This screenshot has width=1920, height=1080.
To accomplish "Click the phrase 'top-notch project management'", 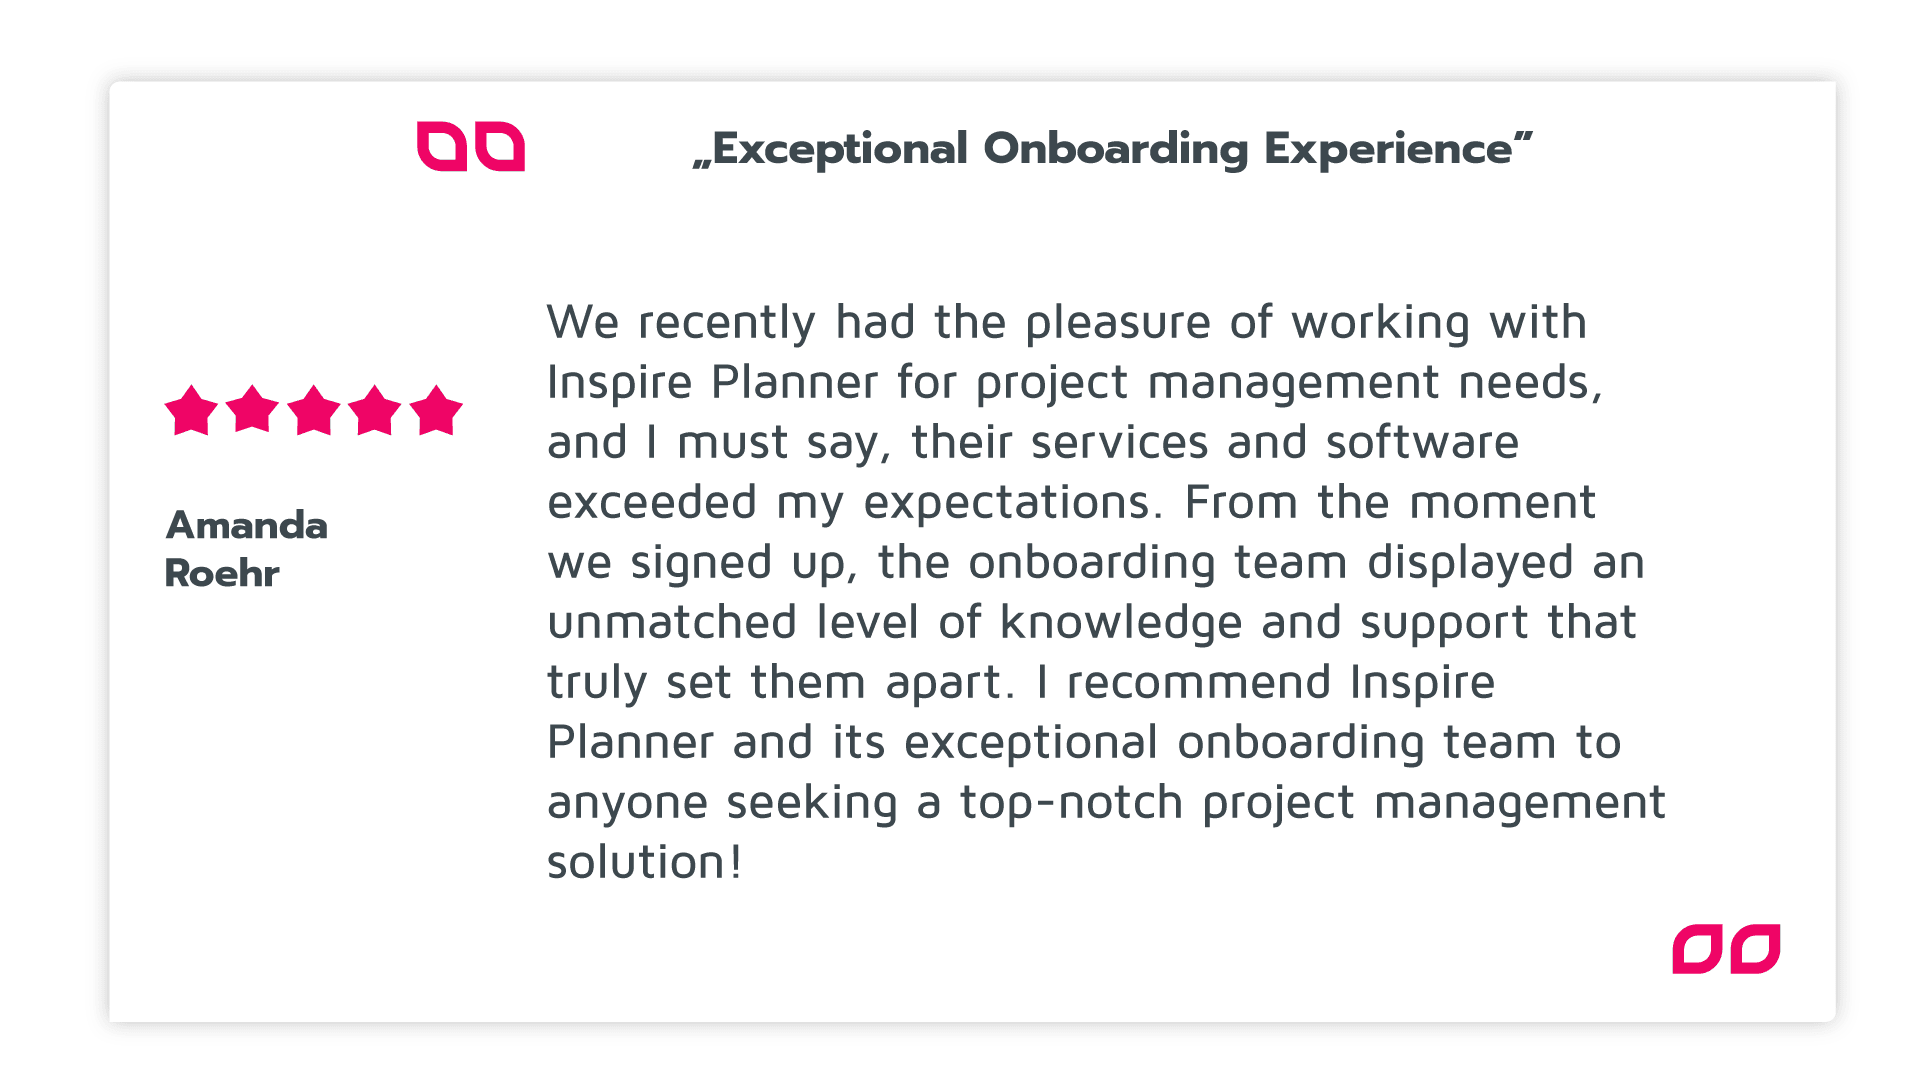I will tap(1313, 803).
